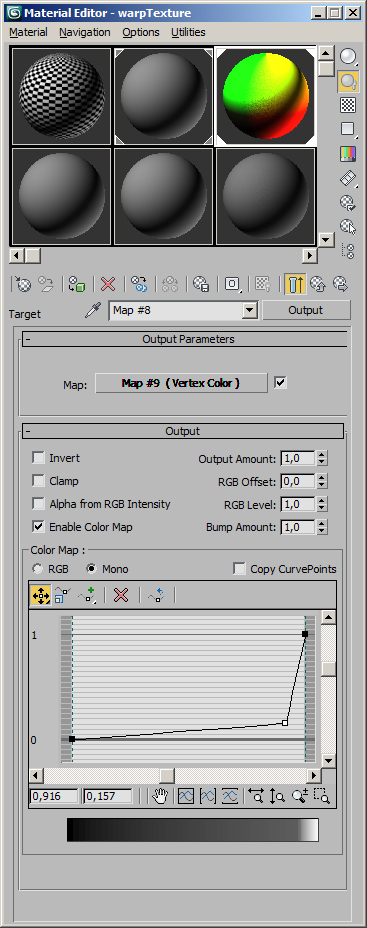Click the Delete Point red X in curve toolbar
This screenshot has height=928, width=367.
[x=121, y=595]
